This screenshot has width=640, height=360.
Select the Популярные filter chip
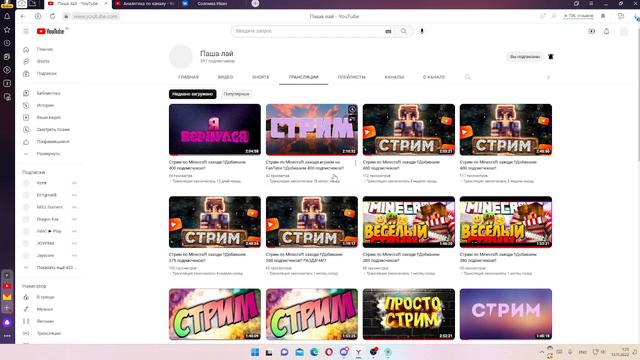tap(236, 94)
